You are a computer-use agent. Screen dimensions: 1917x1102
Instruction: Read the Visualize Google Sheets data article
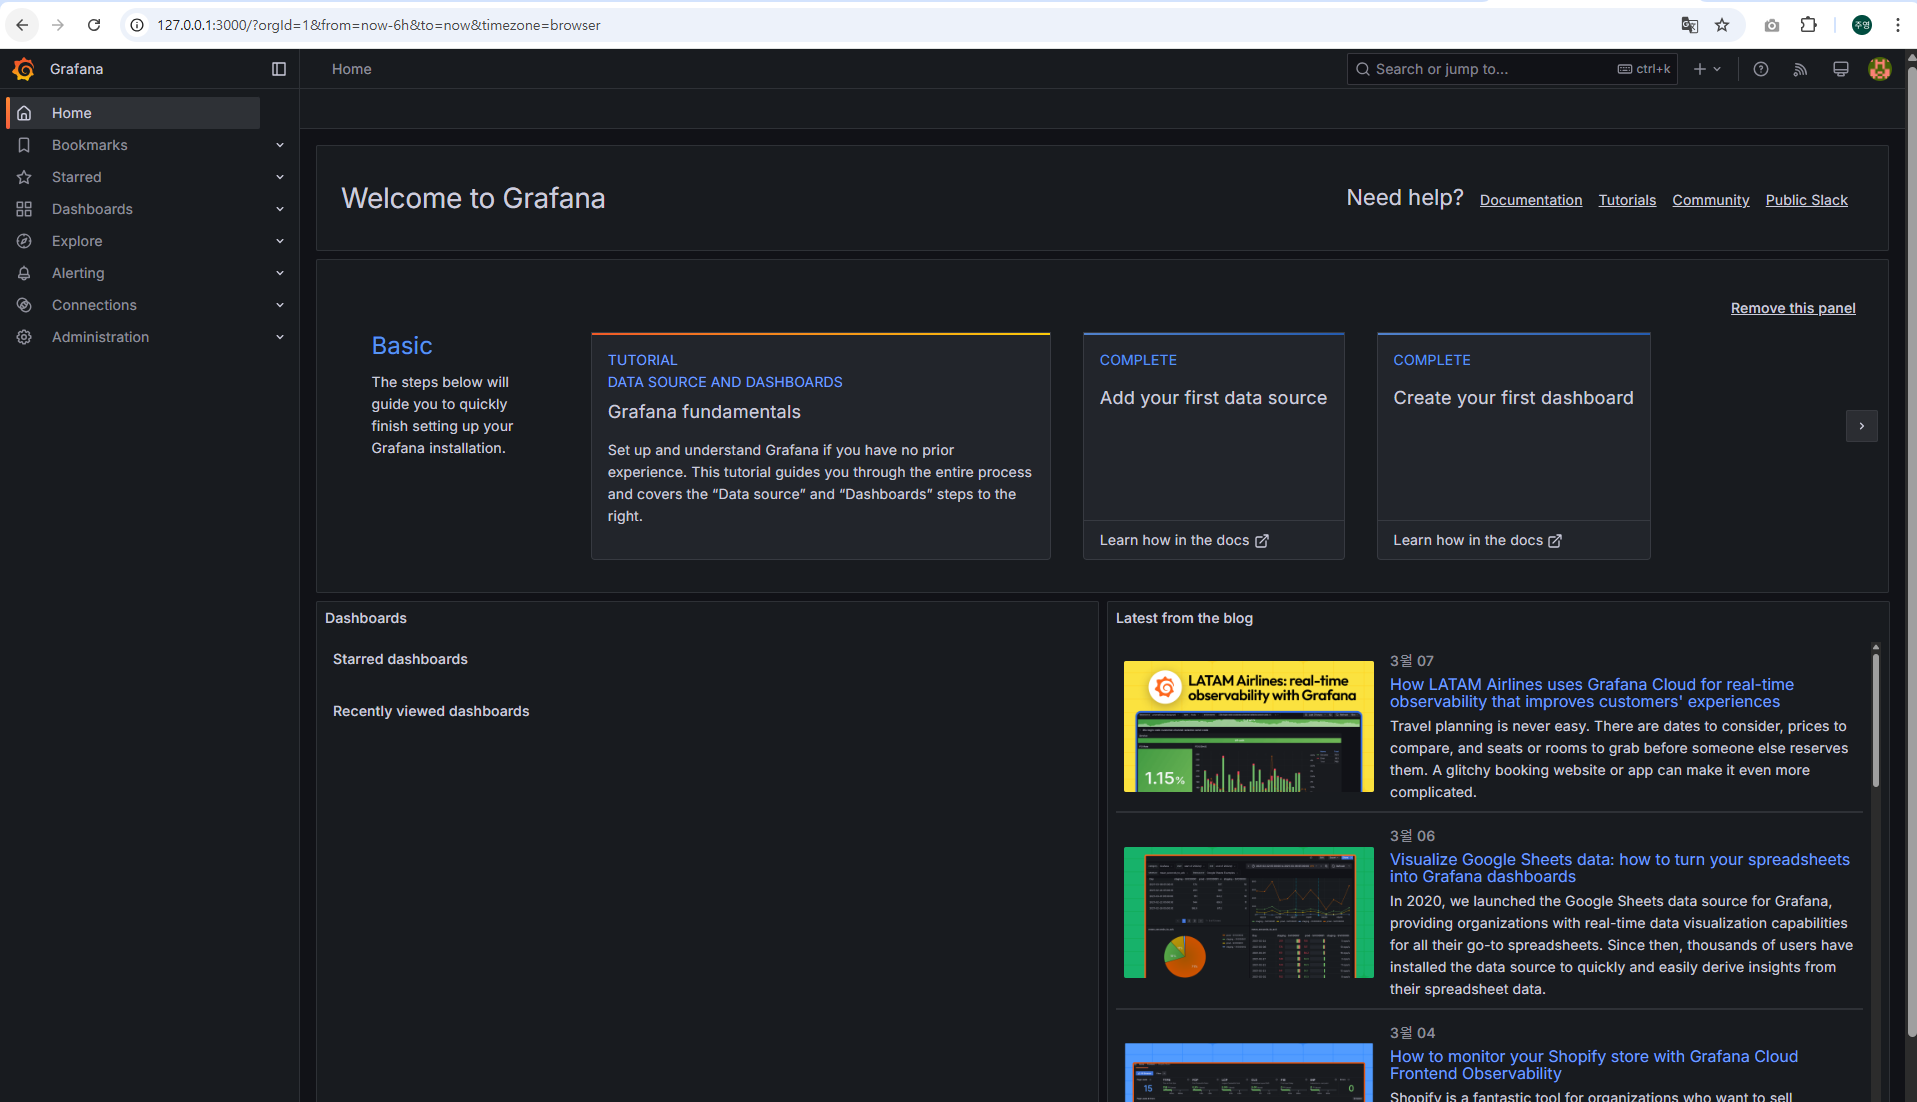pos(1619,868)
